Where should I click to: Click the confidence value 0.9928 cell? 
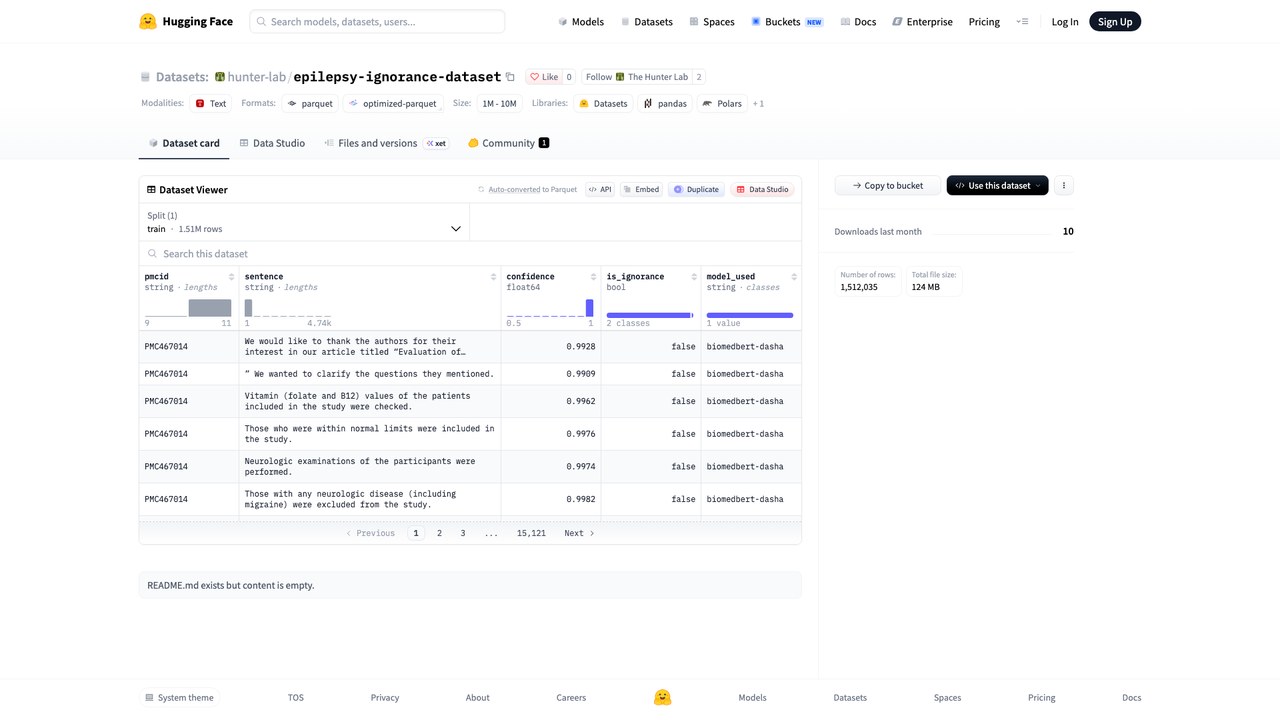pyautogui.click(x=551, y=347)
